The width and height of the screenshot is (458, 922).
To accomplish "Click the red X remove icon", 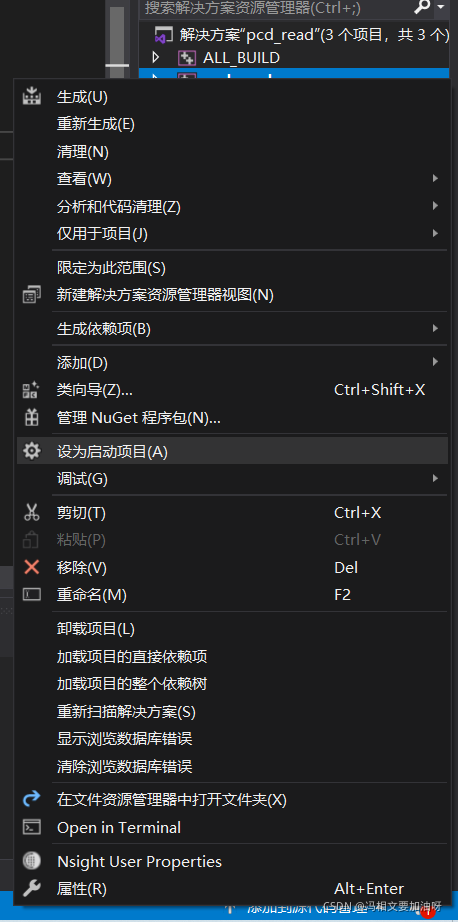I will point(31,567).
